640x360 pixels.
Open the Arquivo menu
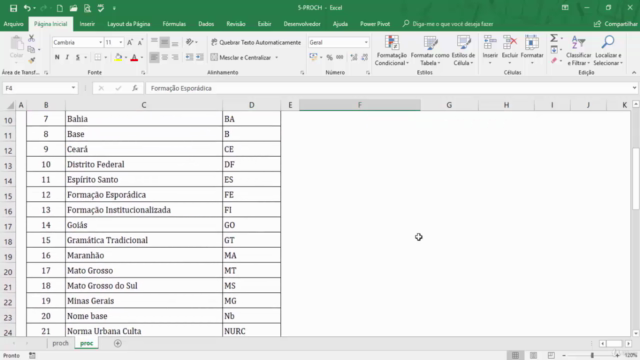pos(13,24)
